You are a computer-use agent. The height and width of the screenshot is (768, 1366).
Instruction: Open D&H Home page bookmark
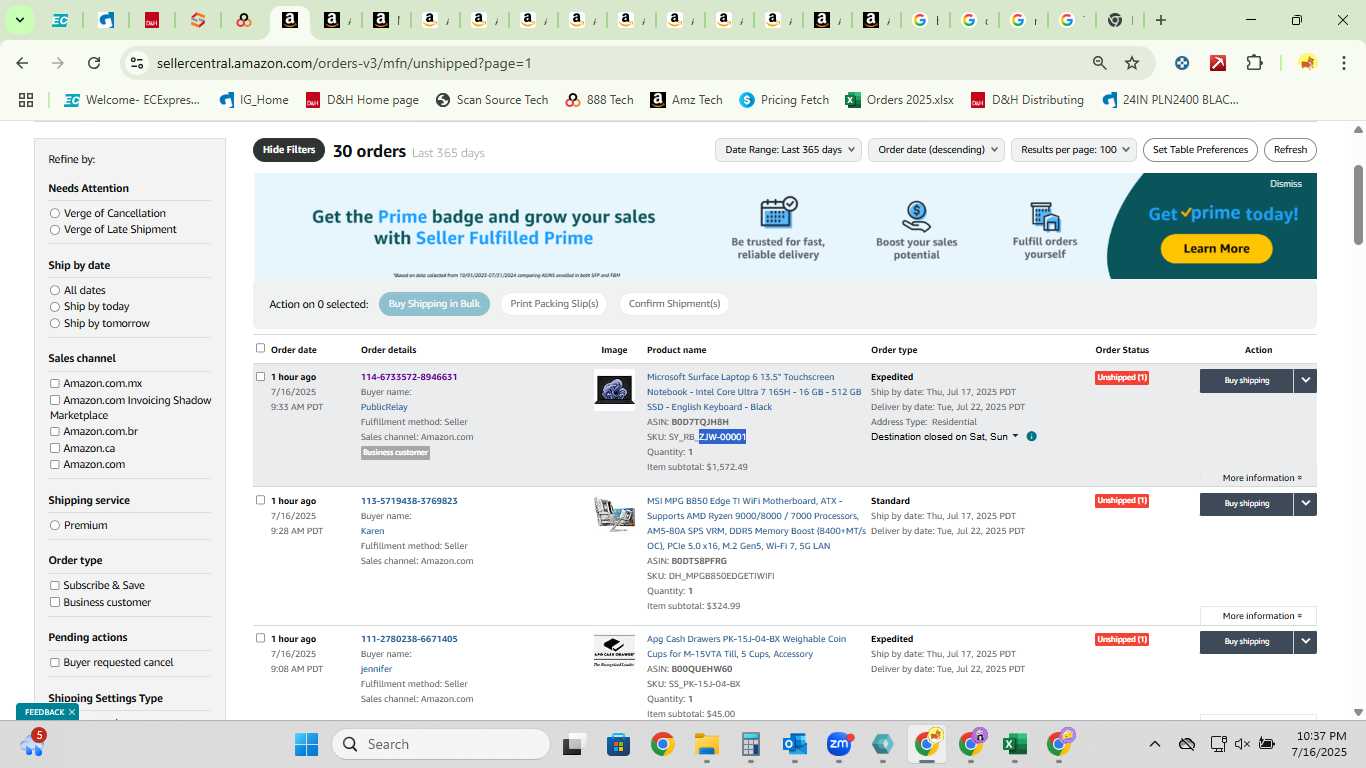click(361, 100)
